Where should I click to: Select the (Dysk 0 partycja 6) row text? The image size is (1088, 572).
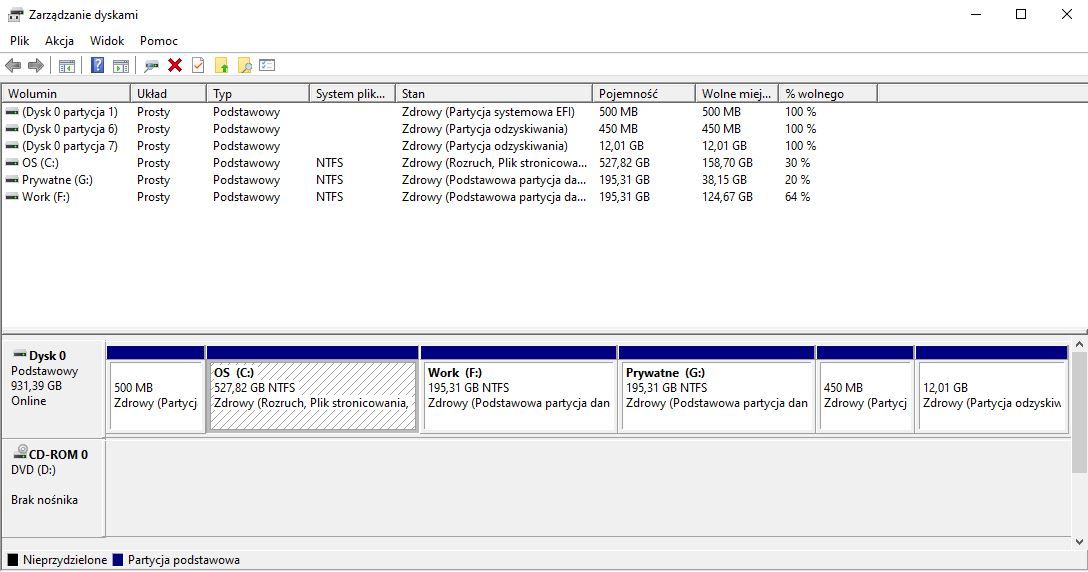pyautogui.click(x=70, y=129)
